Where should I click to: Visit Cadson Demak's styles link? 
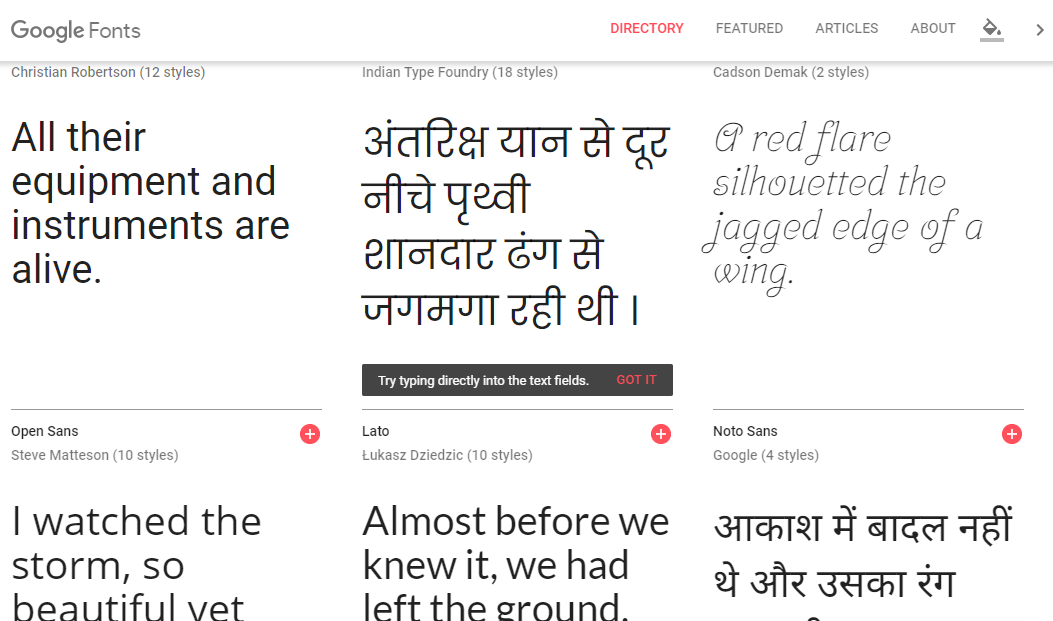pos(791,72)
